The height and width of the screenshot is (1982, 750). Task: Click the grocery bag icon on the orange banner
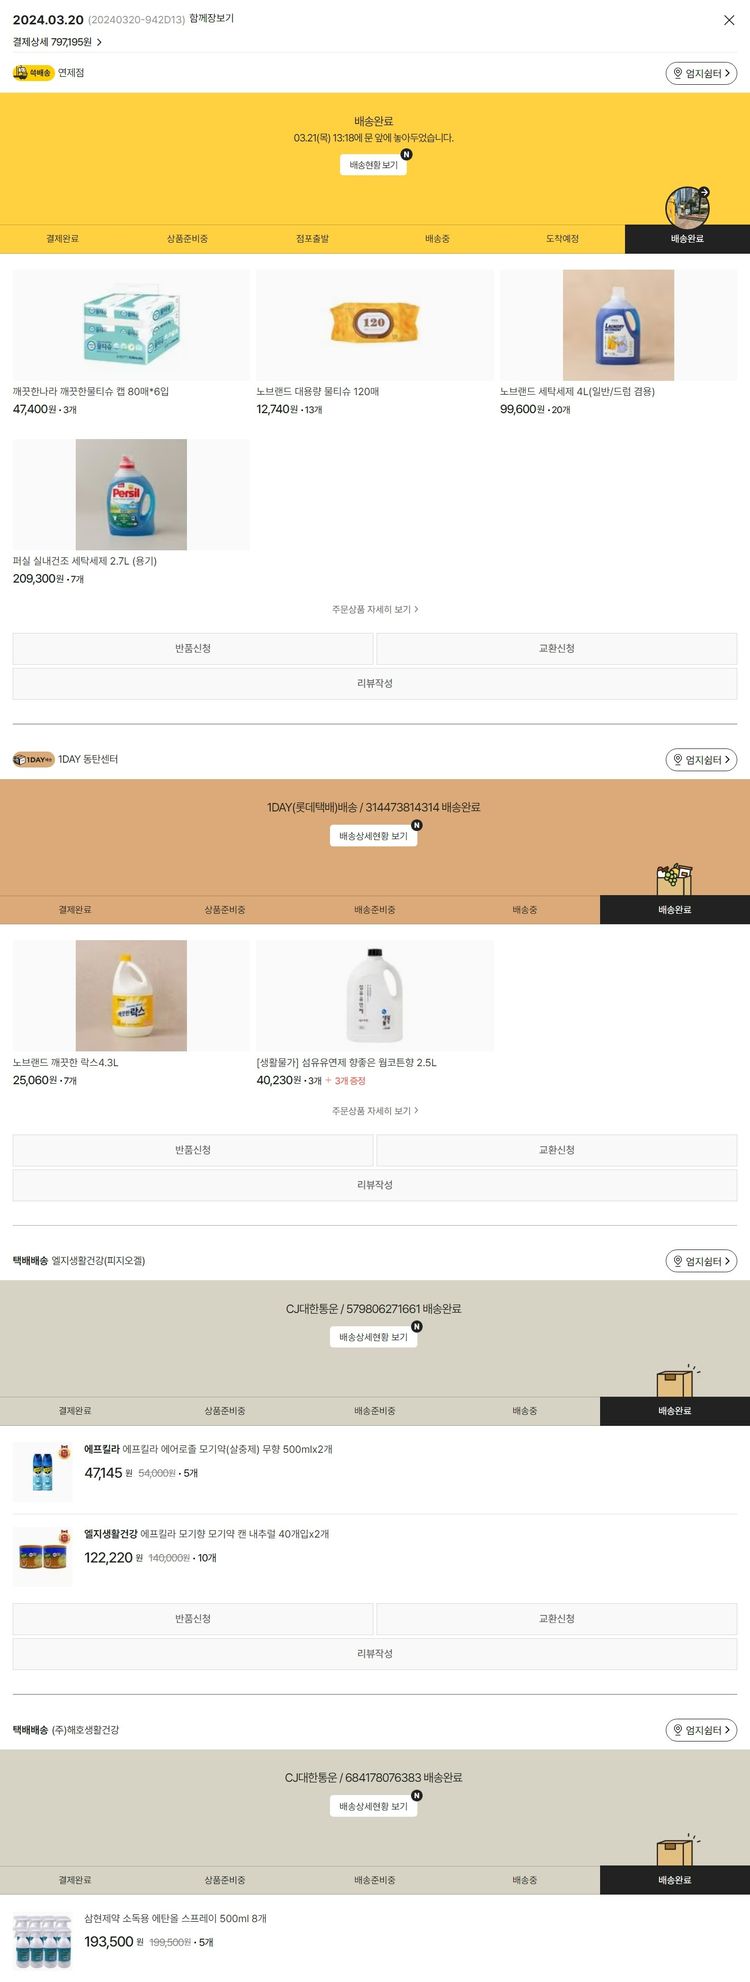click(674, 879)
